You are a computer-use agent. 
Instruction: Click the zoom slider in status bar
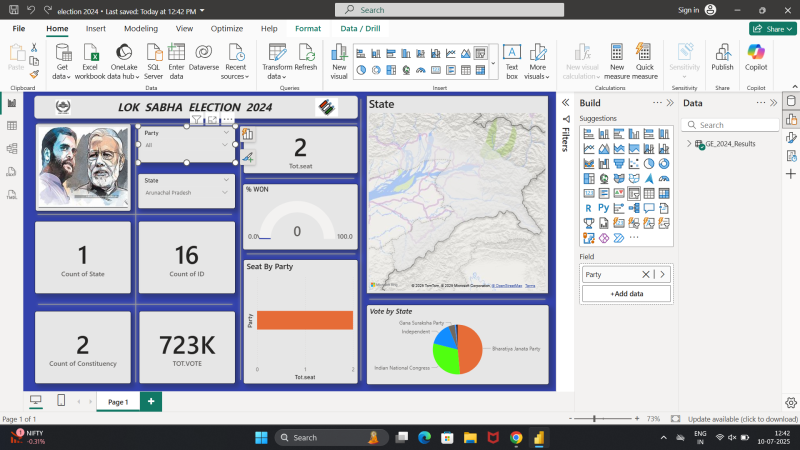click(595, 419)
